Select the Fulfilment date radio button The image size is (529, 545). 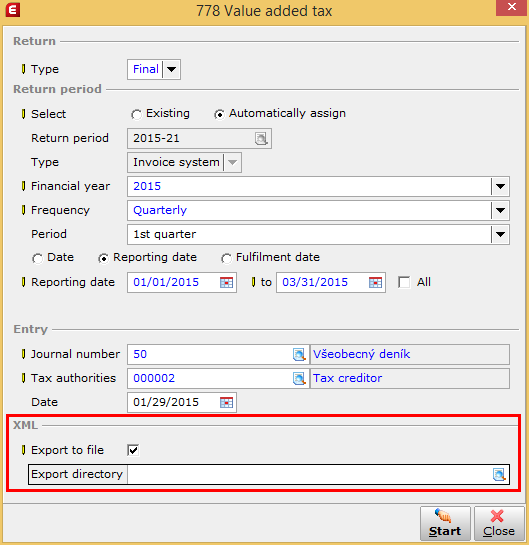226,258
